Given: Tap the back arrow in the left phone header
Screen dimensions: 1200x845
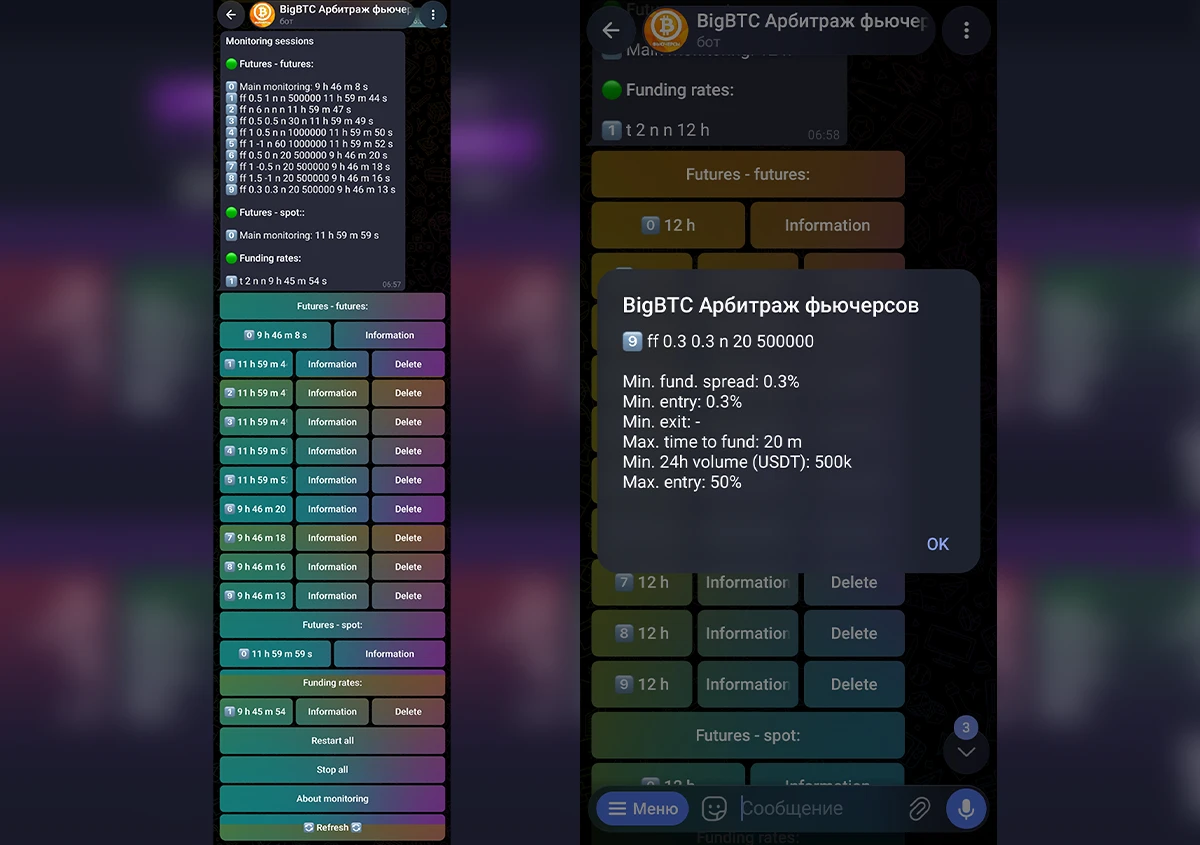Looking at the screenshot, I should click(231, 14).
